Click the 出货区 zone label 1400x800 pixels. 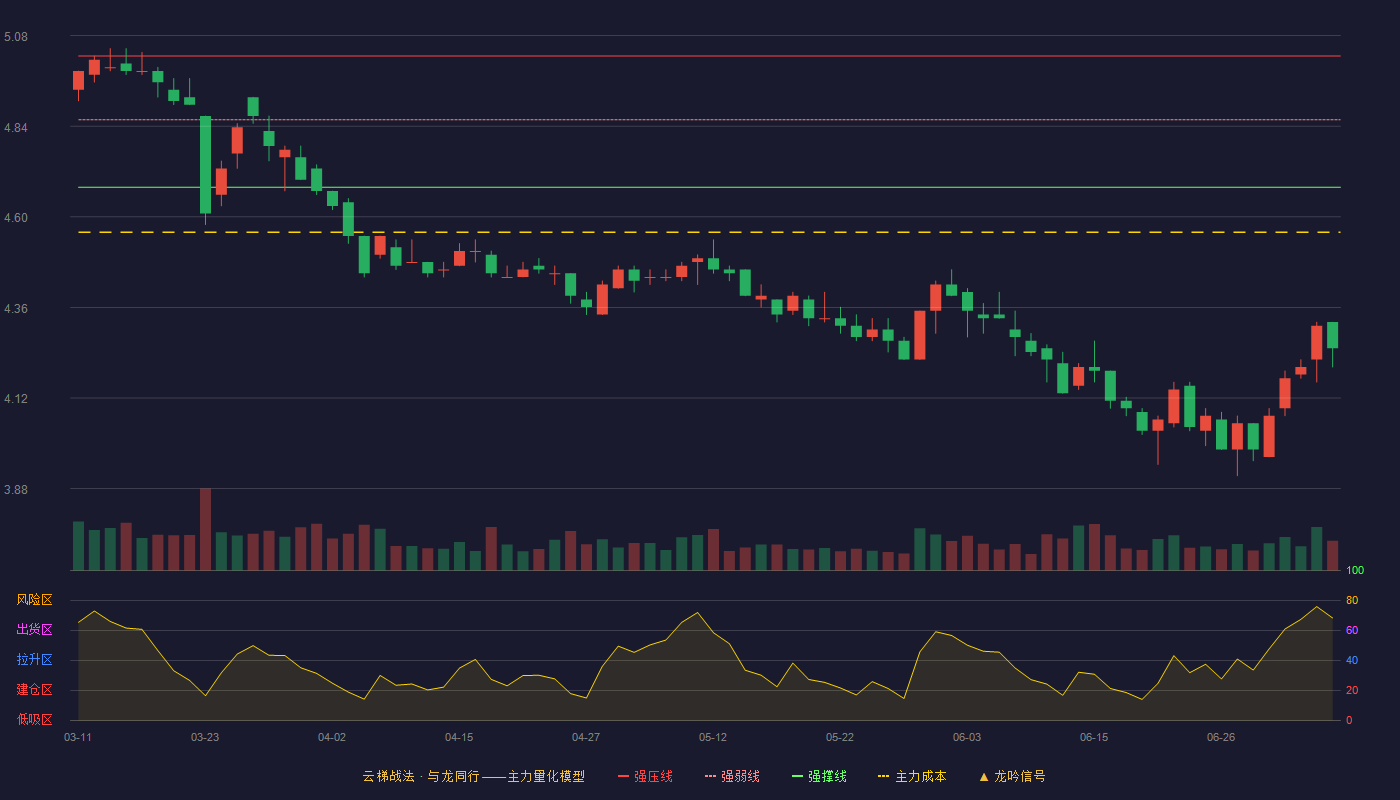click(35, 630)
